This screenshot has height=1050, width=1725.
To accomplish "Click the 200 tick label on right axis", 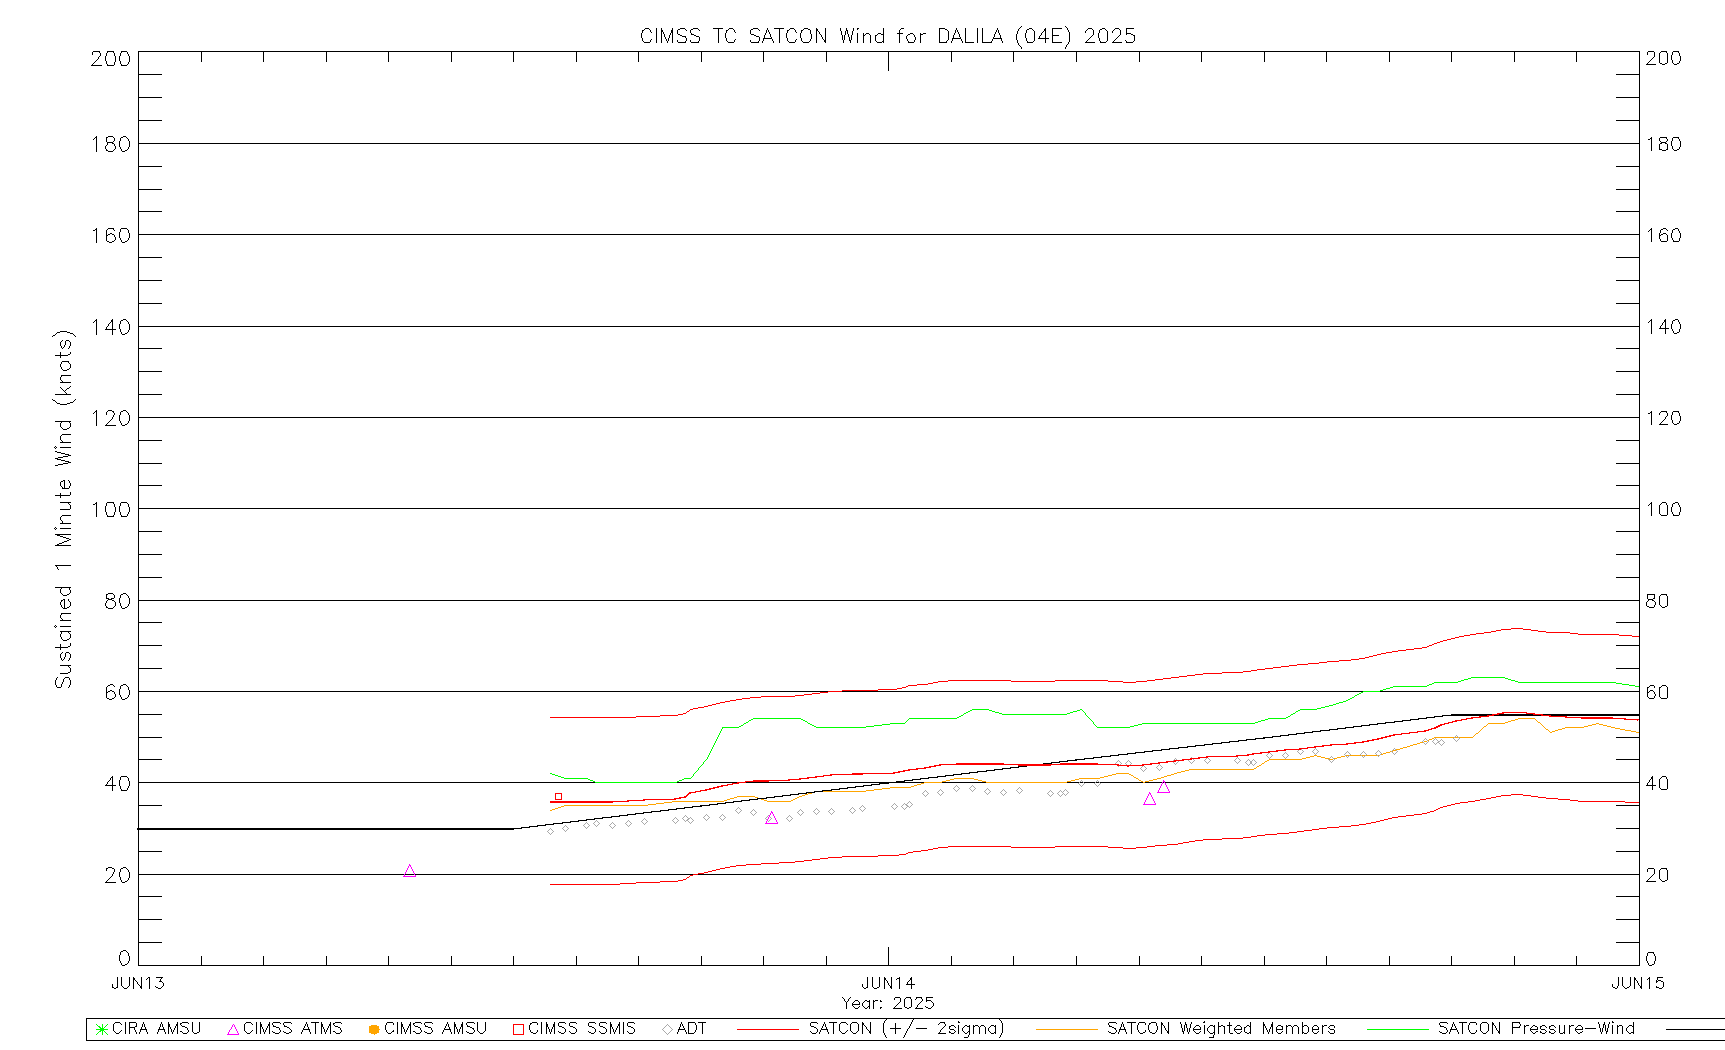I will [x=1664, y=58].
